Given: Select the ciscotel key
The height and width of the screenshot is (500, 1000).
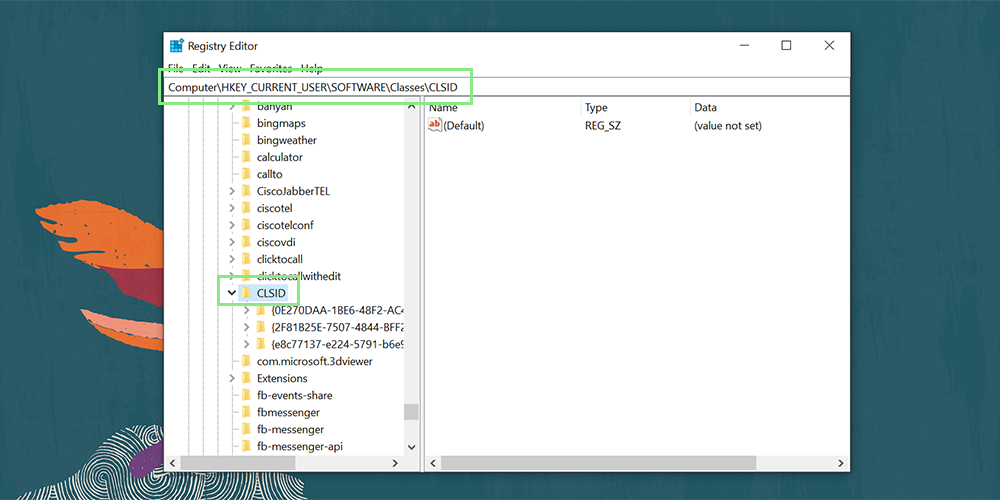Looking at the screenshot, I should 274,208.
